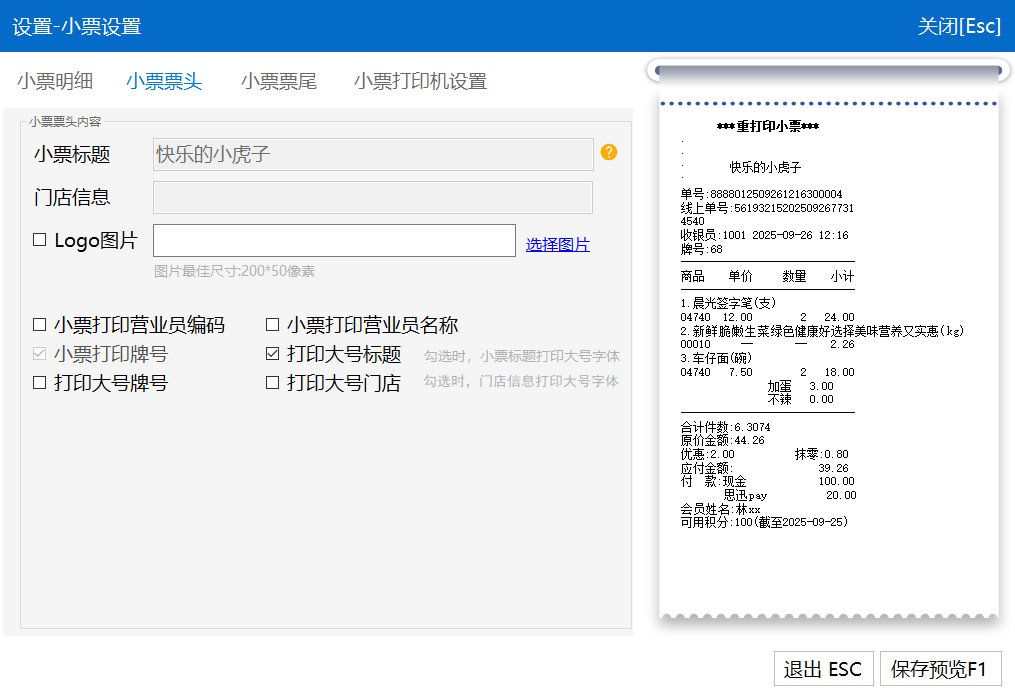
Task: Open the 小票票尾 tab
Action: tap(278, 82)
